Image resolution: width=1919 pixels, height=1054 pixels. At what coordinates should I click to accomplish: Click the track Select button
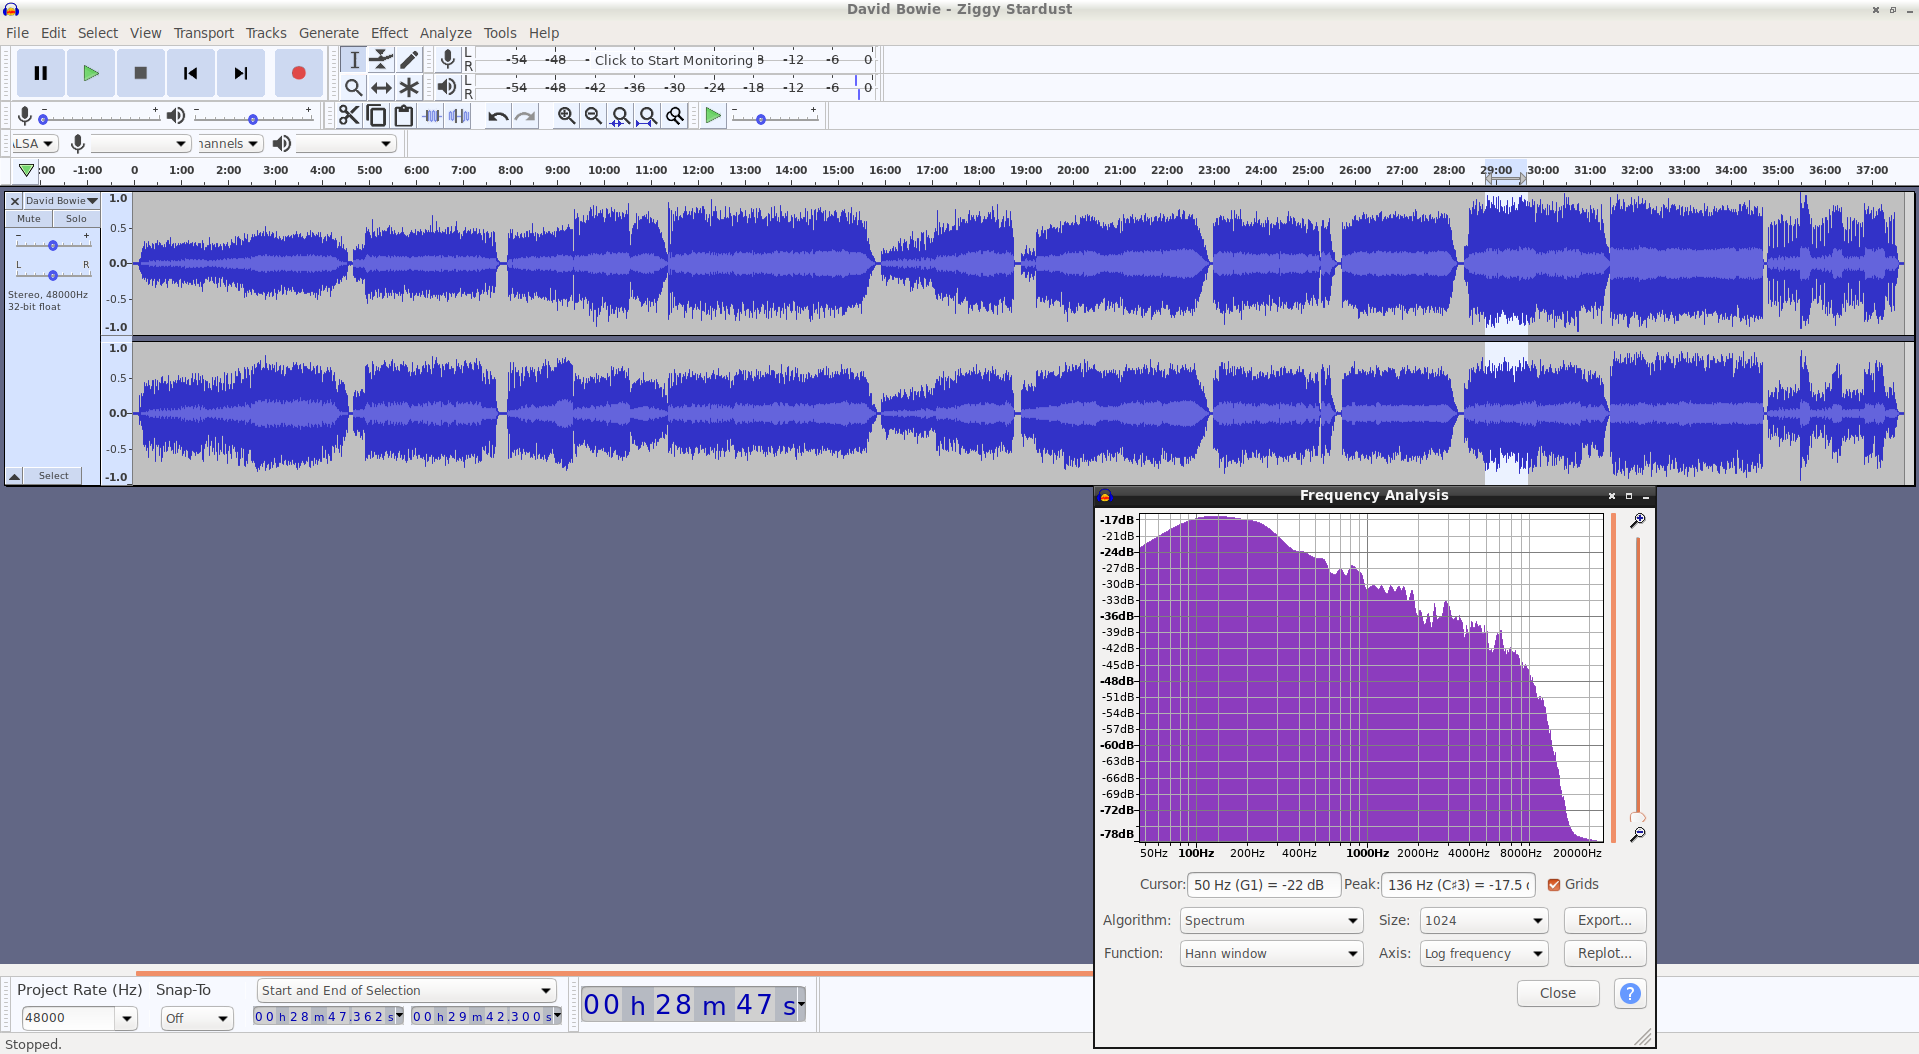[54, 476]
